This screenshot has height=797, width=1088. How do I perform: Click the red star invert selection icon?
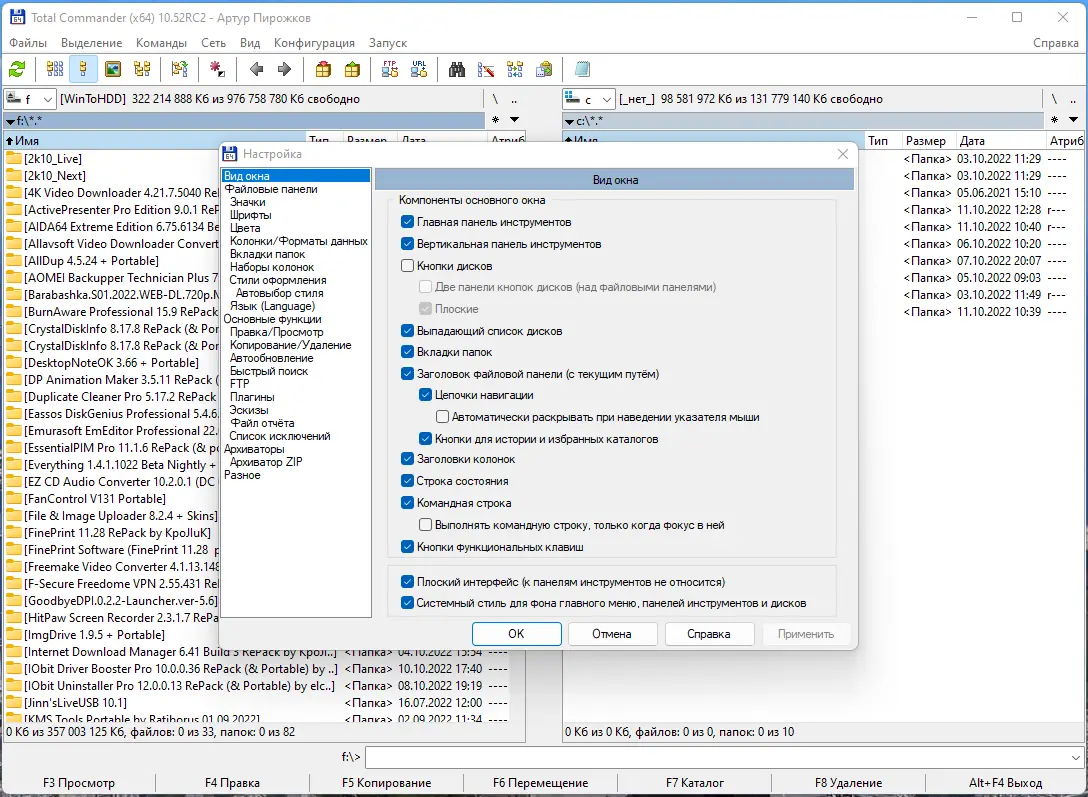coord(217,69)
